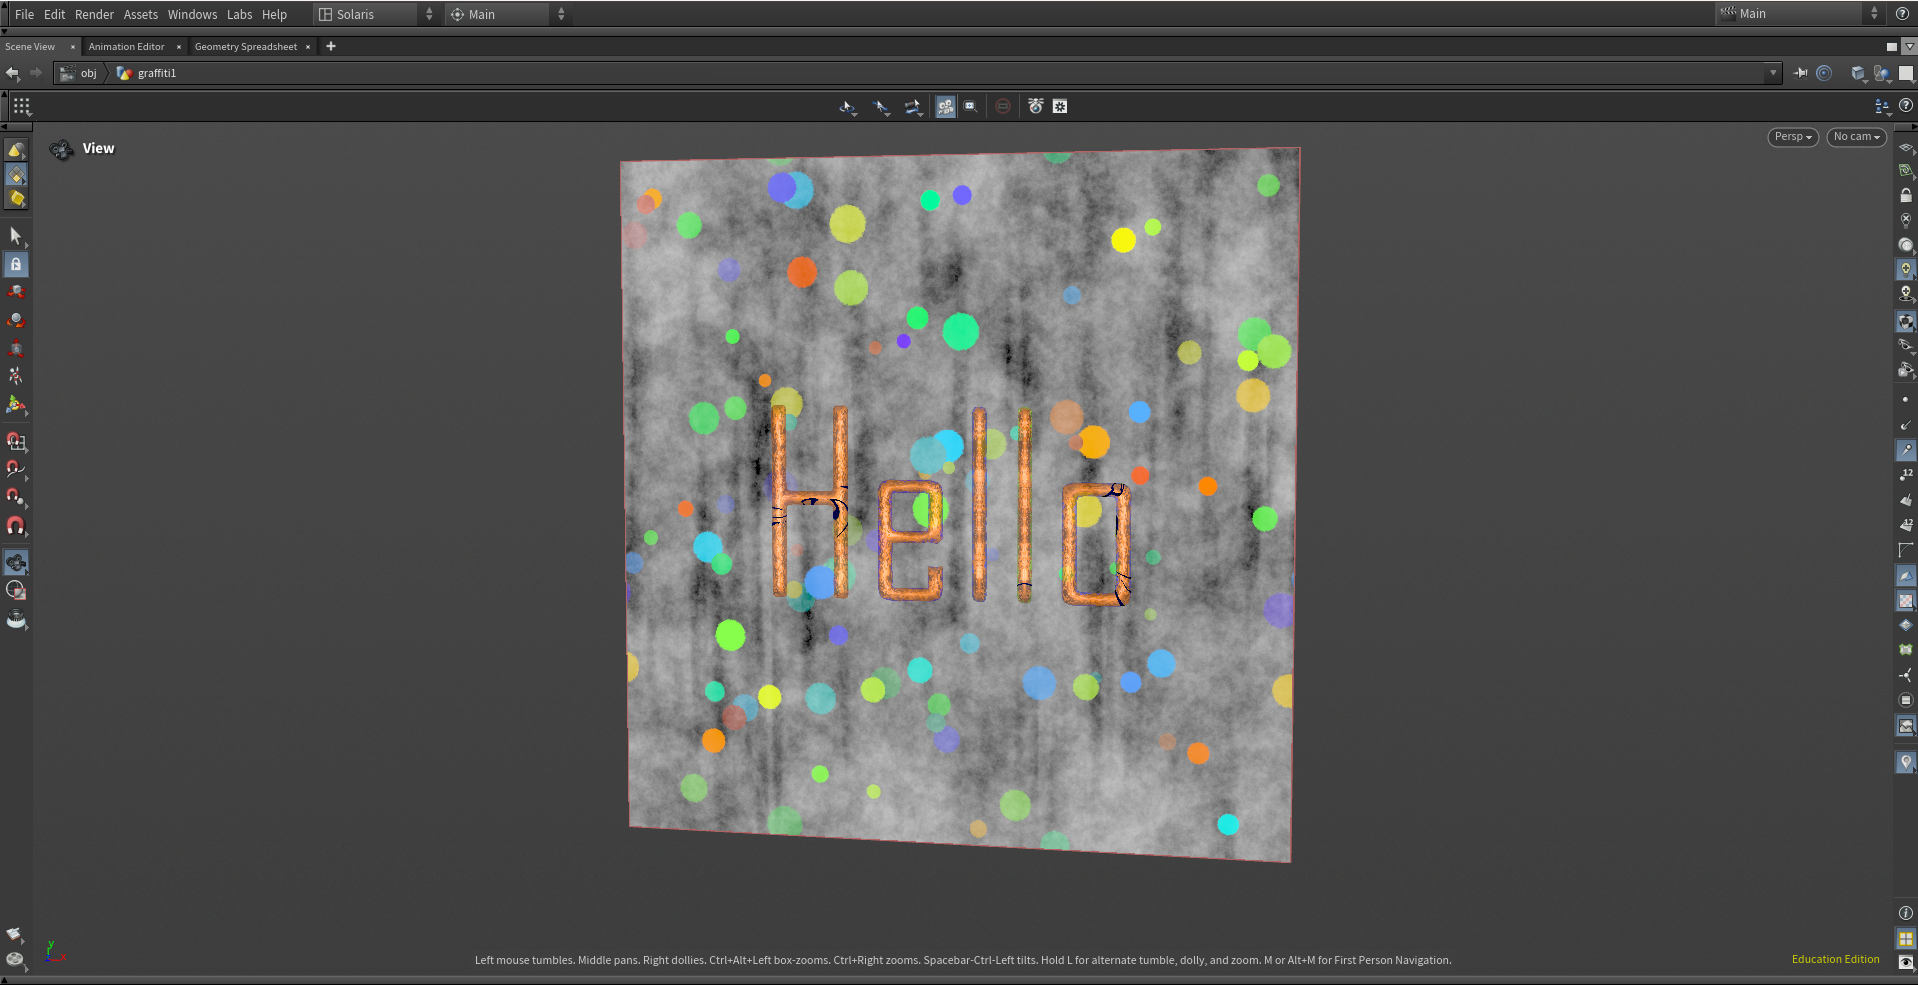1918x985 pixels.
Task: Toggle the pin pane icon
Action: pos(1801,73)
